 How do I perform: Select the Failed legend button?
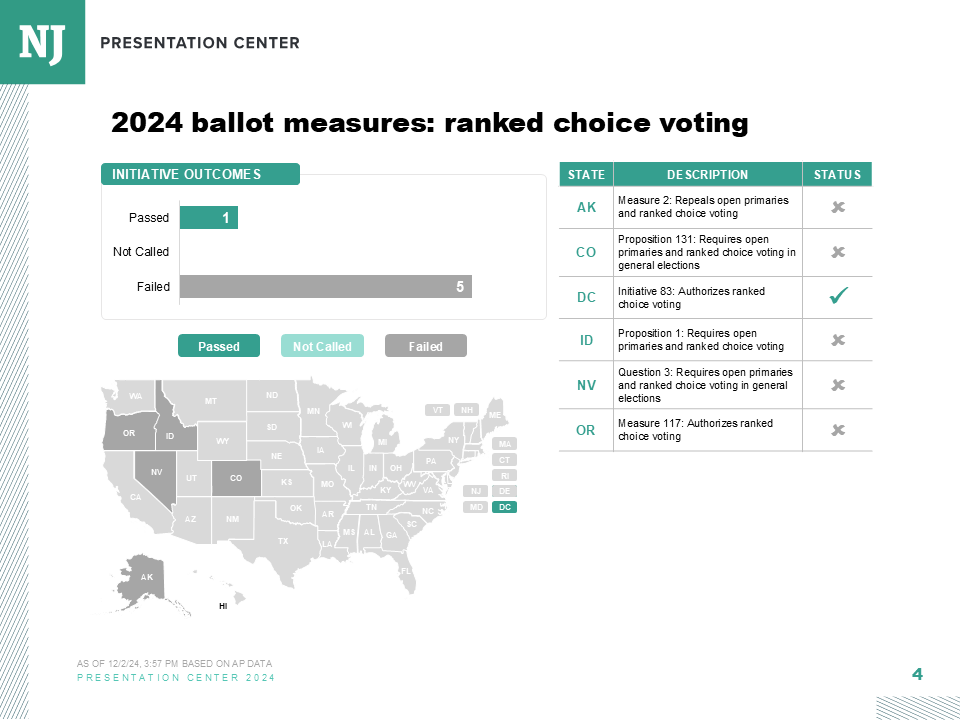(x=426, y=346)
